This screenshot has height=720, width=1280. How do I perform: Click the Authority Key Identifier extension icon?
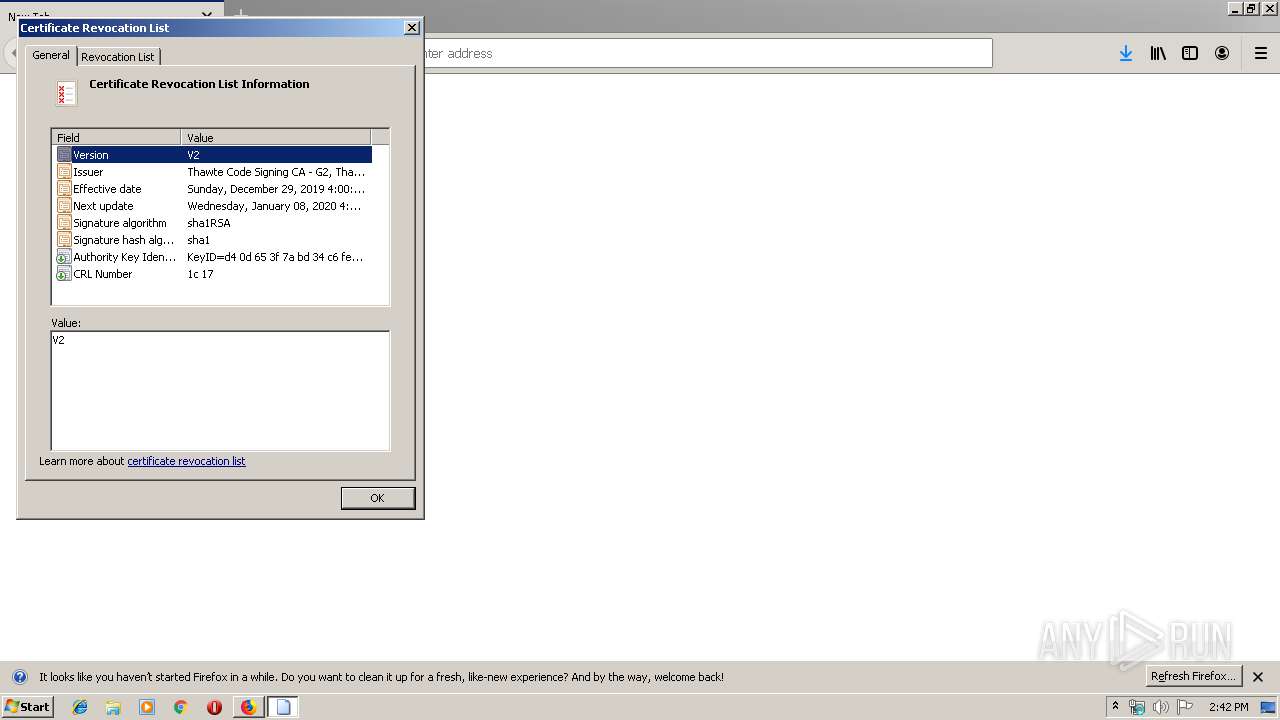click(x=64, y=257)
